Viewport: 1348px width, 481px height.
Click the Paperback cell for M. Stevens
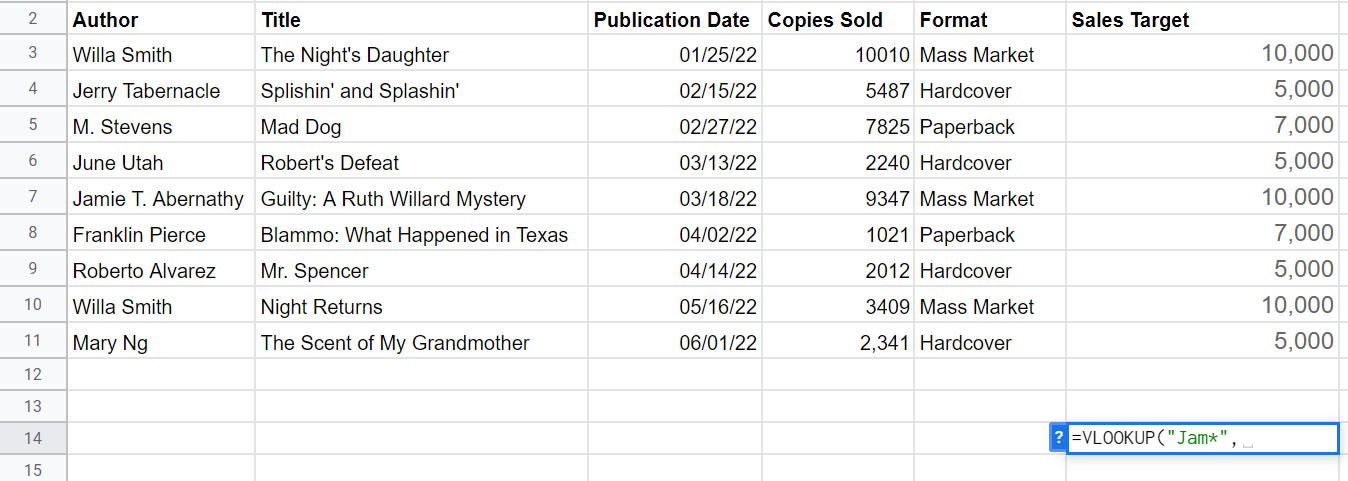(990, 126)
